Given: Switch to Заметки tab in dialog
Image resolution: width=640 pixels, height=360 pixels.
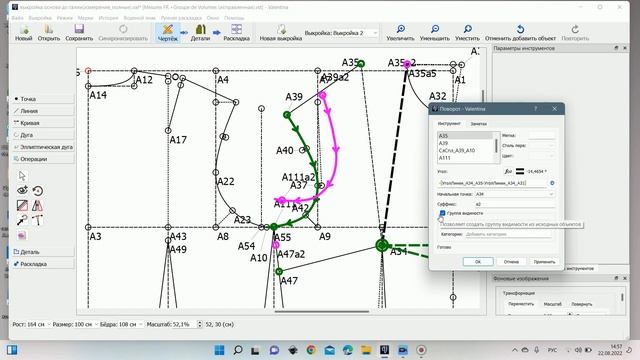Looking at the screenshot, I should (478, 124).
